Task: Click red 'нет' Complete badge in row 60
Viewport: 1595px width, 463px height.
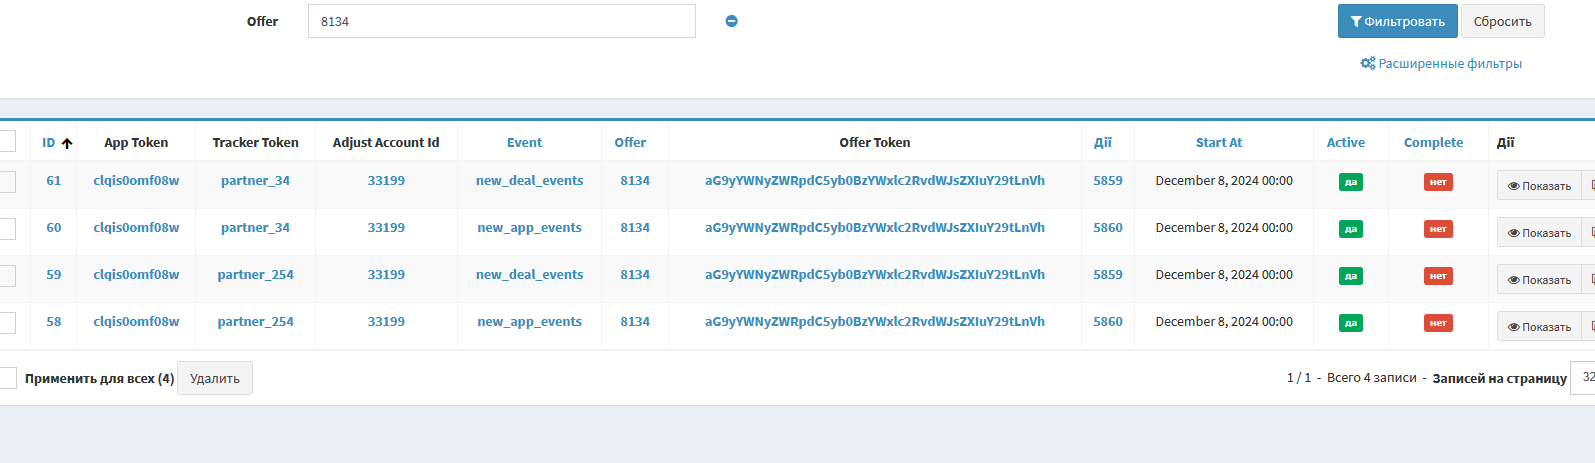Action: tap(1438, 229)
